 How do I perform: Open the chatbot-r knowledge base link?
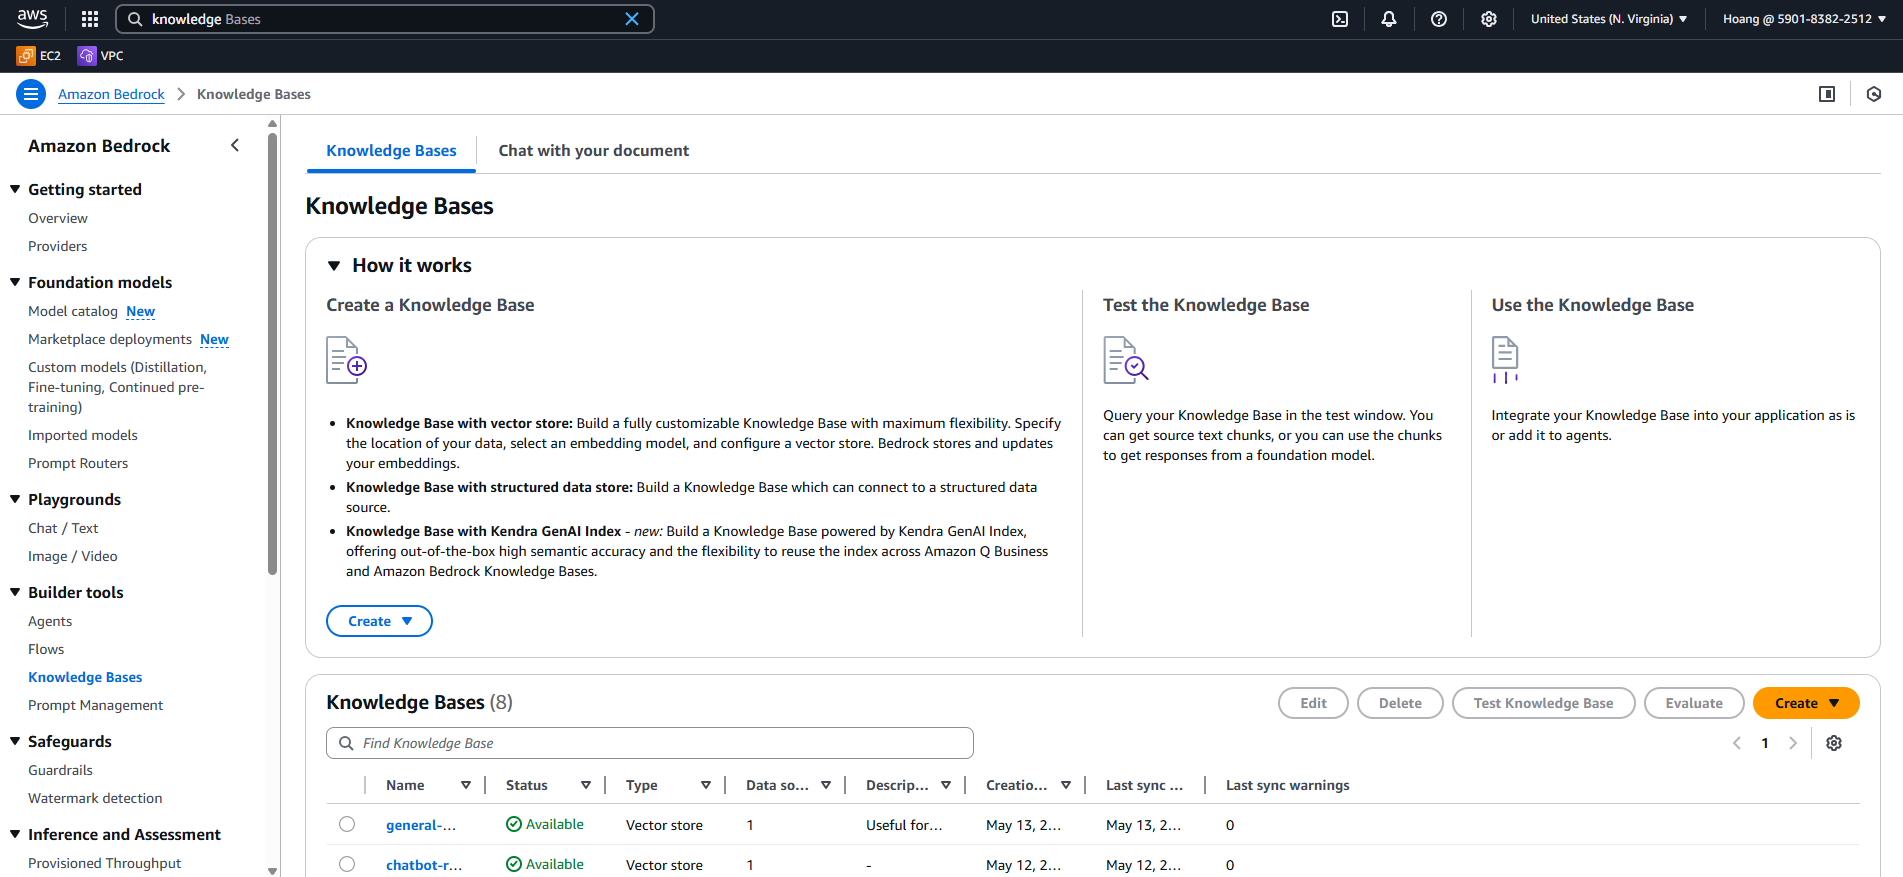coord(424,865)
